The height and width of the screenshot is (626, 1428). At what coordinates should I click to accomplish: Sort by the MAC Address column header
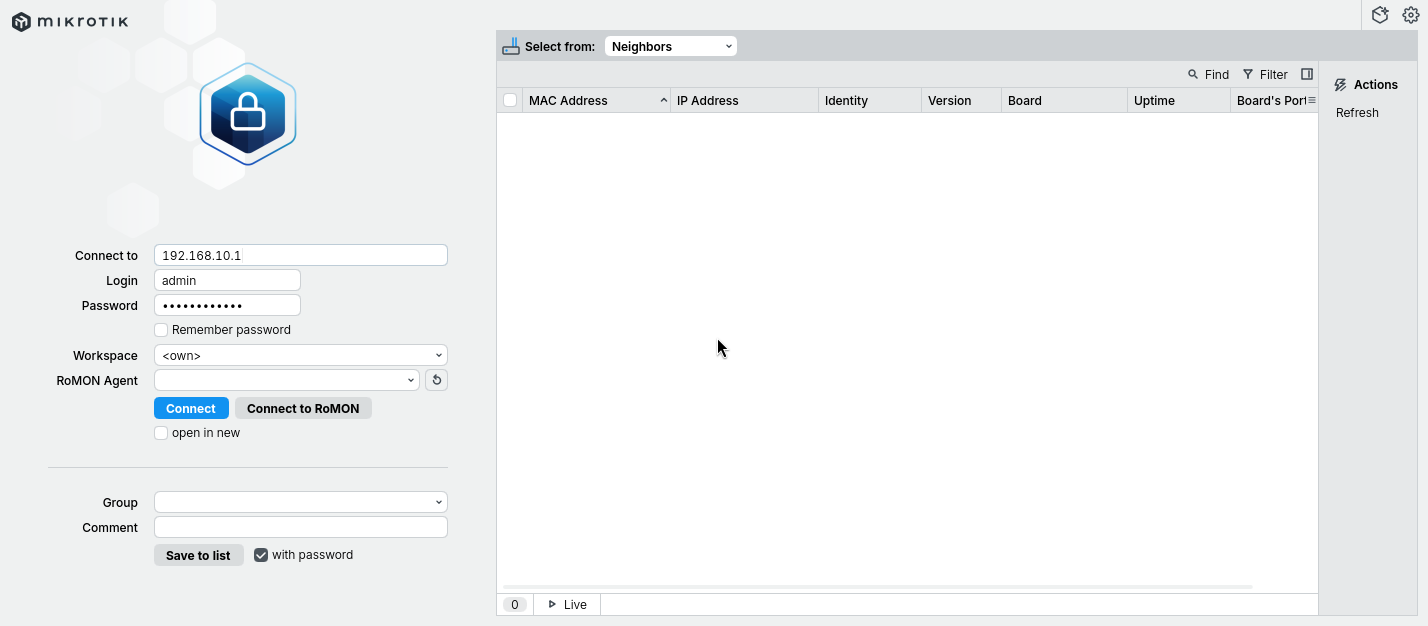[x=590, y=100]
